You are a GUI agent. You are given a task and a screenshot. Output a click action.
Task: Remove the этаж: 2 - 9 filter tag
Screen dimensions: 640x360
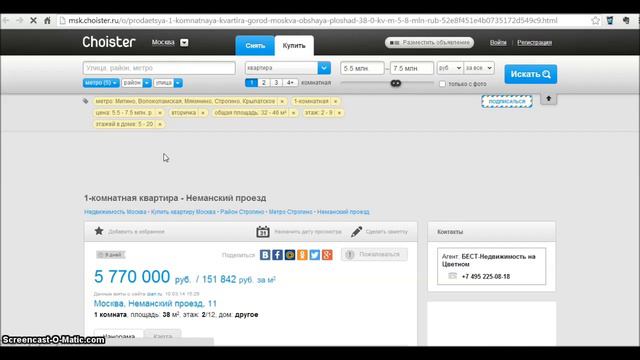(339, 113)
